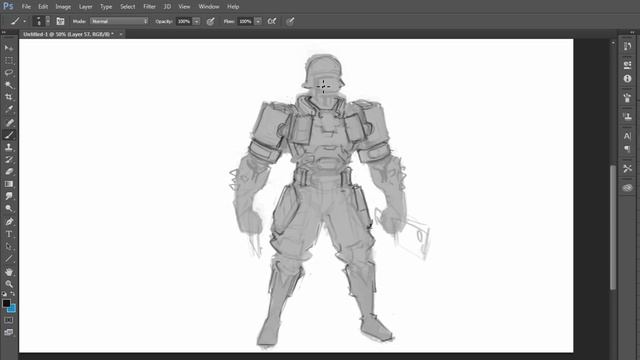
Task: Open the blending Mode dropdown
Action: point(119,21)
